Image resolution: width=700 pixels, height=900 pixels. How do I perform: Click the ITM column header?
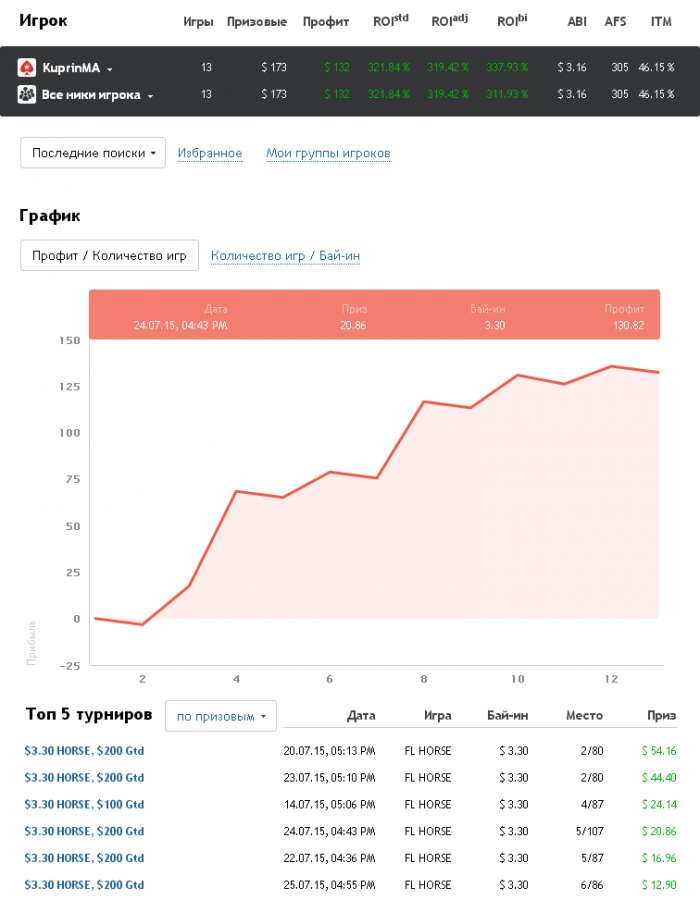click(x=661, y=21)
